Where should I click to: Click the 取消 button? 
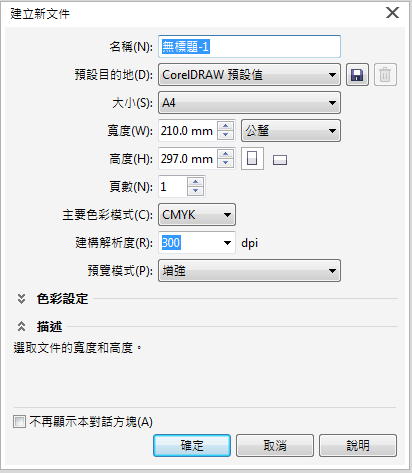click(x=275, y=445)
